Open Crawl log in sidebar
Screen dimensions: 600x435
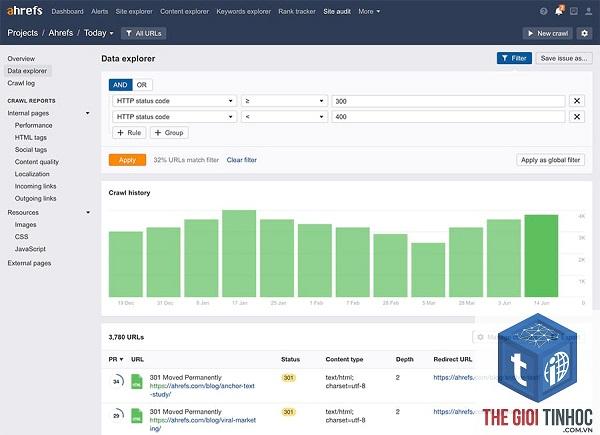(x=21, y=83)
